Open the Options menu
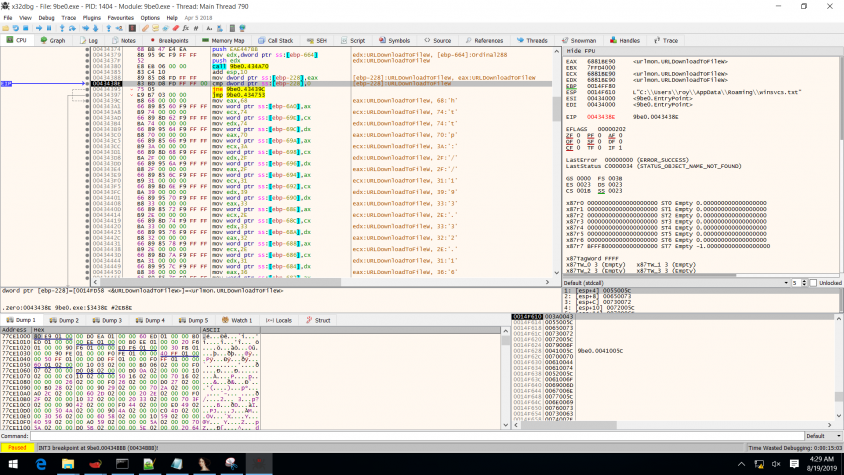844x475 pixels. coord(150,18)
